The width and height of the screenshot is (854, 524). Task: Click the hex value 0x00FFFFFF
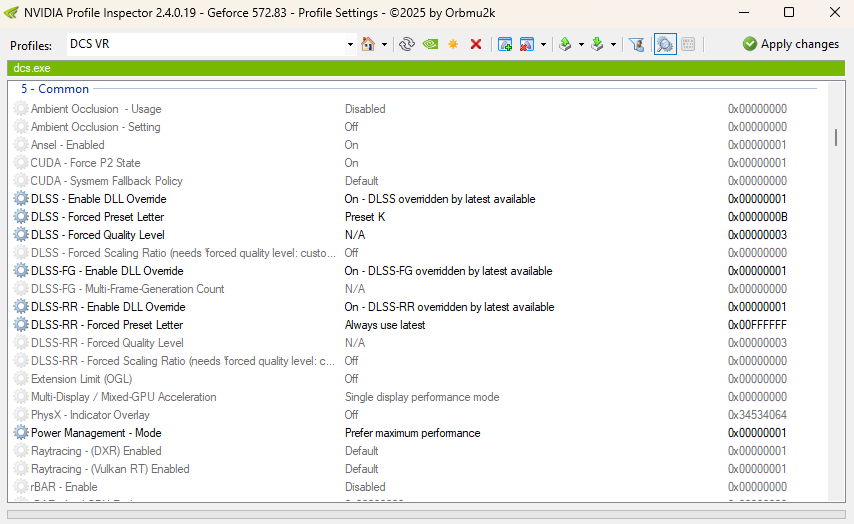point(757,325)
